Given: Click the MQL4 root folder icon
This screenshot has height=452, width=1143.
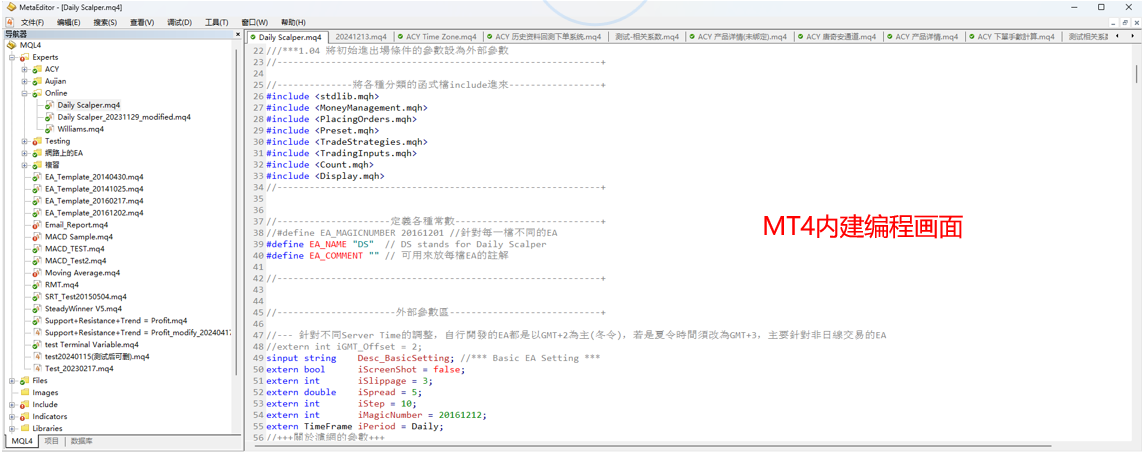Looking at the screenshot, I should tap(12, 45).
